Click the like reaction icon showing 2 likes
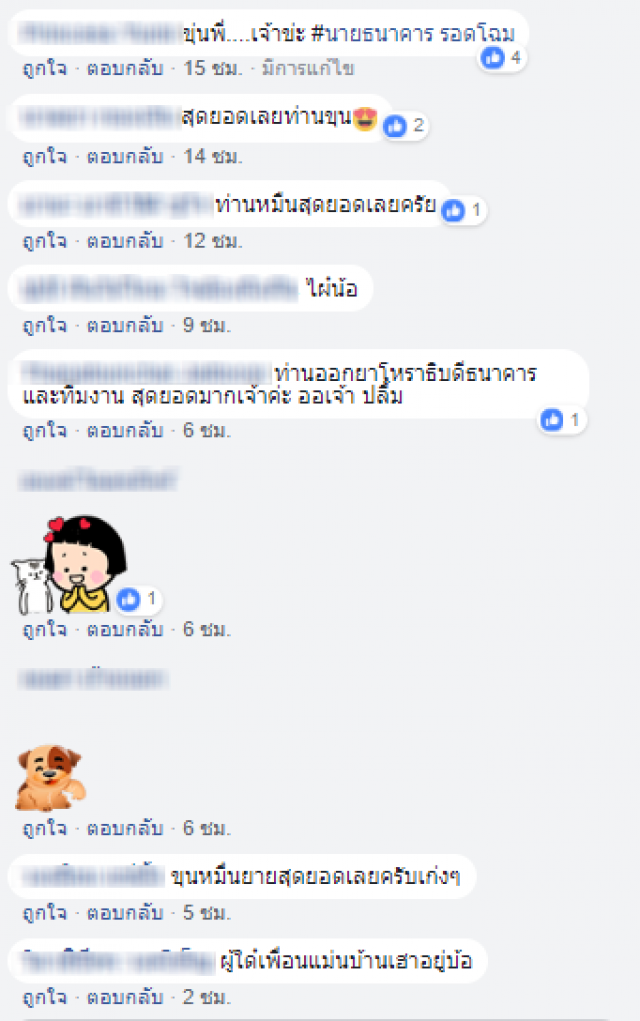The image size is (640, 1021). pos(395,126)
